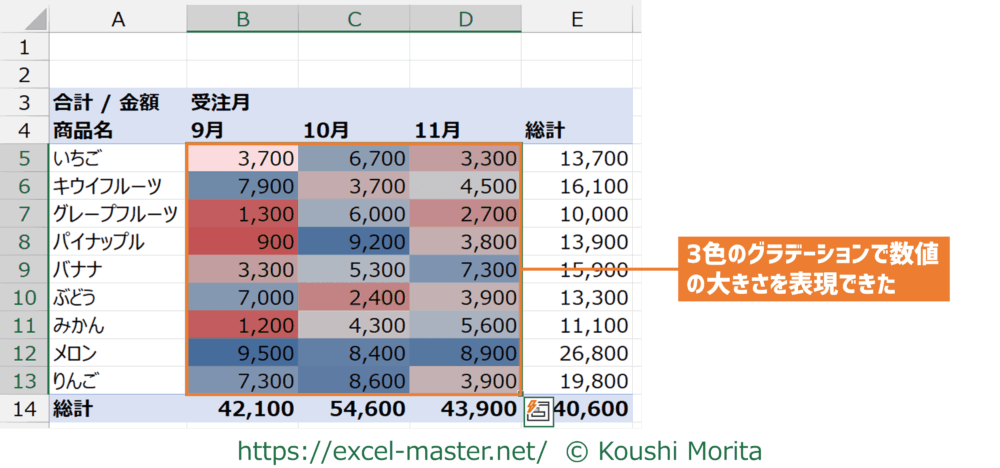Select grand total 42,100 for 9月
Screen dimensions: 1000x468
click(242, 408)
